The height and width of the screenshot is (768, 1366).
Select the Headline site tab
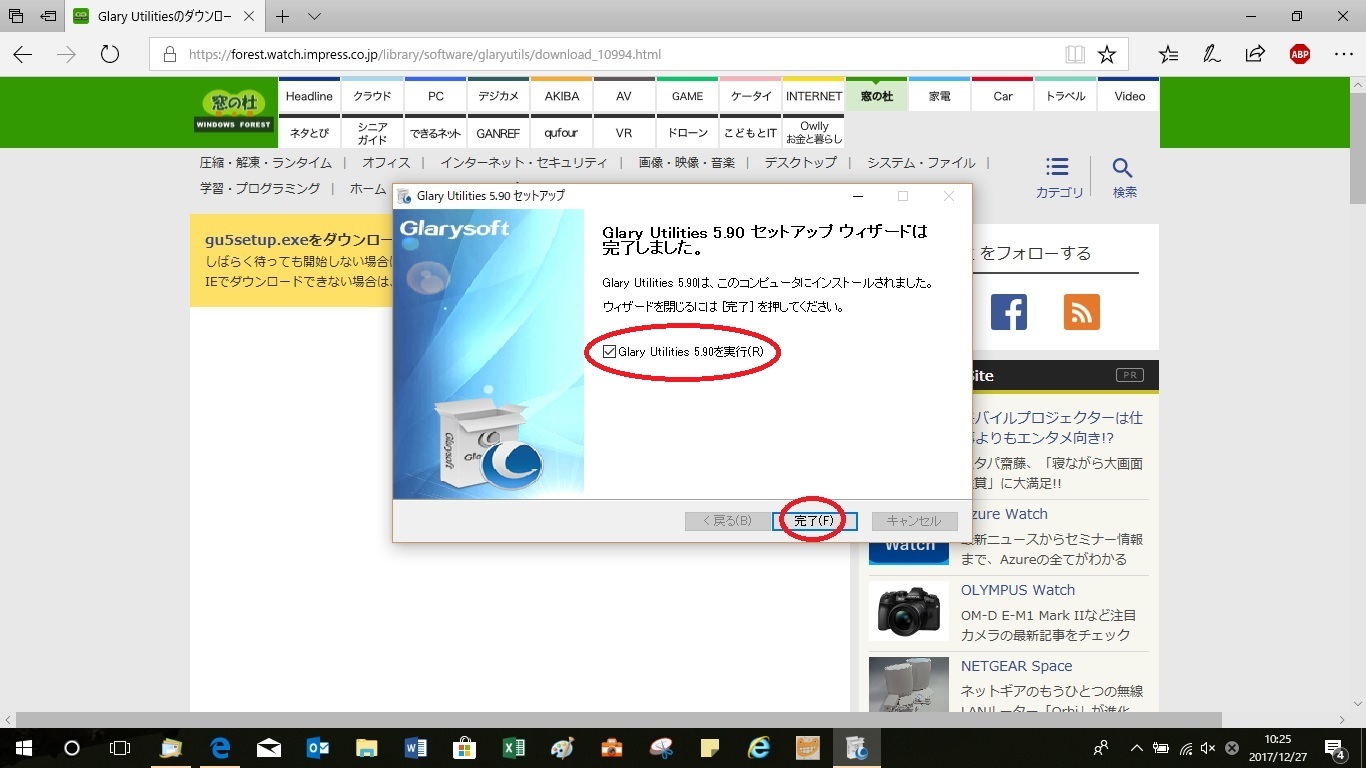309,96
